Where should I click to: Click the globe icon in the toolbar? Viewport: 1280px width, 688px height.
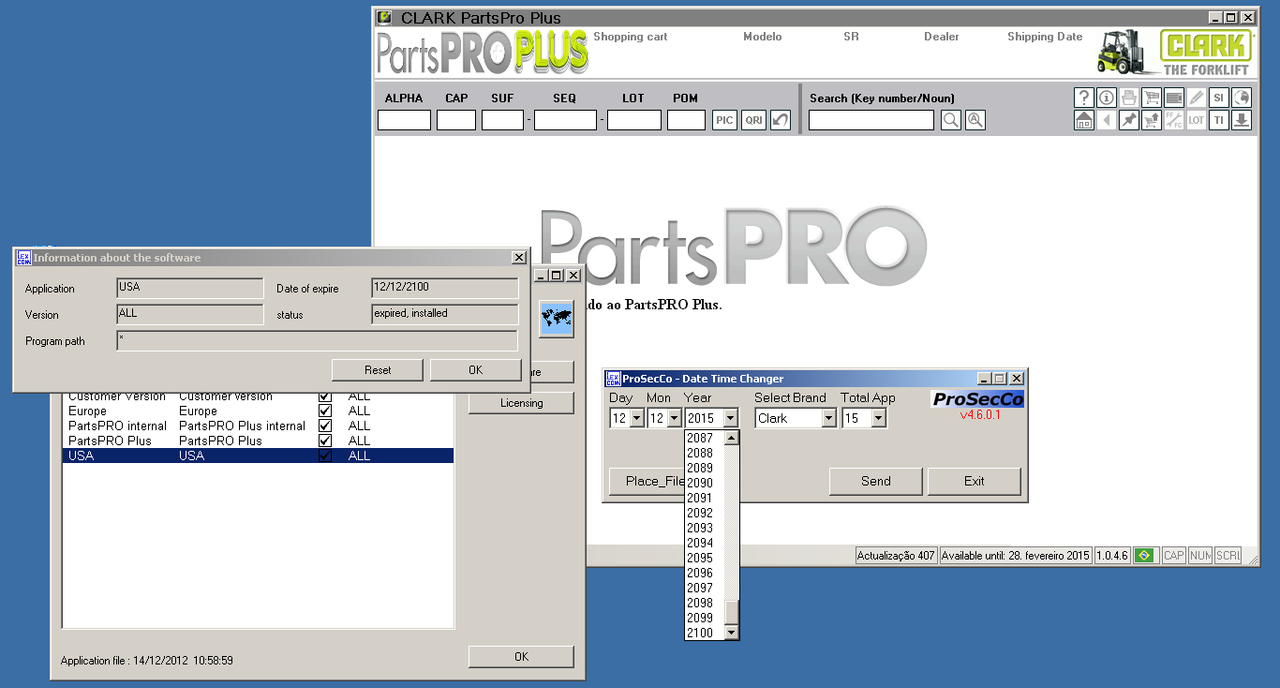1241,98
